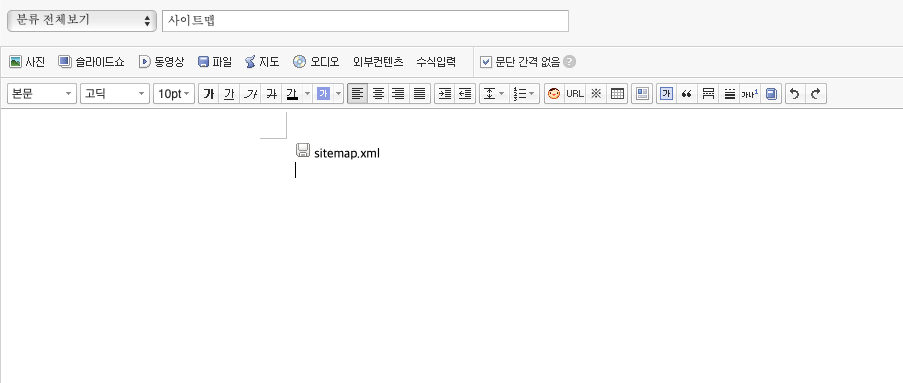Expand the background color palette arrow
Viewport: 903px width, 383px height.
[x=338, y=93]
